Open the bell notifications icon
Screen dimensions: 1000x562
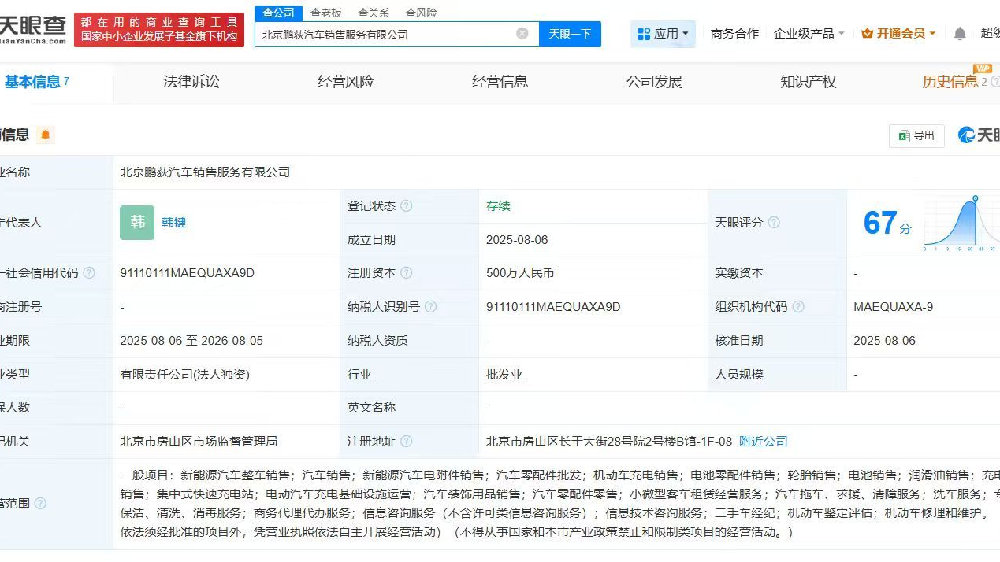pyautogui.click(x=959, y=34)
